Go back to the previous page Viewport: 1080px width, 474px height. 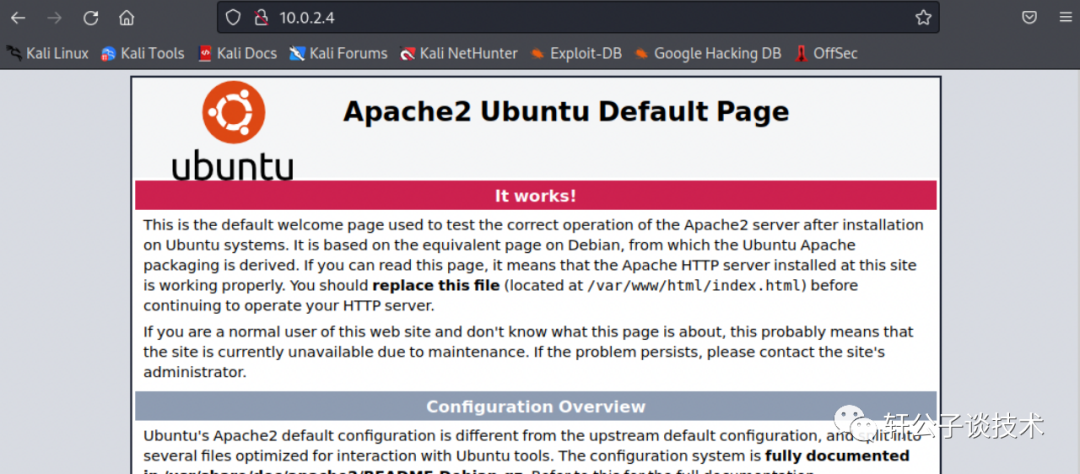pos(18,18)
